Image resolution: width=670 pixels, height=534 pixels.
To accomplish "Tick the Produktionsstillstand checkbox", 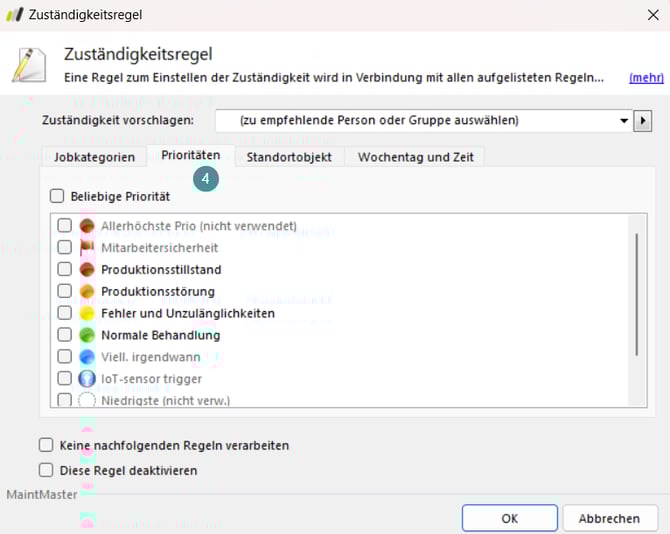I will click(x=65, y=269).
